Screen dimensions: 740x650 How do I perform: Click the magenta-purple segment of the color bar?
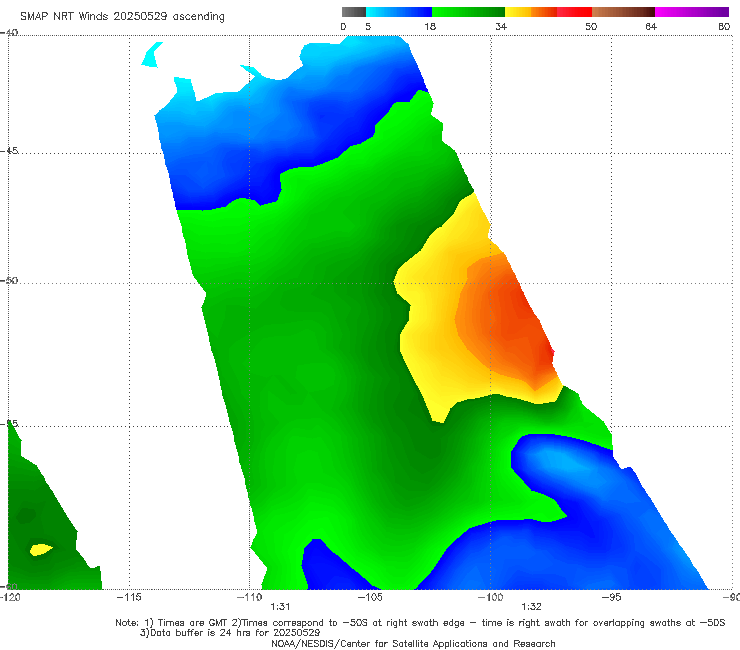pos(692,12)
